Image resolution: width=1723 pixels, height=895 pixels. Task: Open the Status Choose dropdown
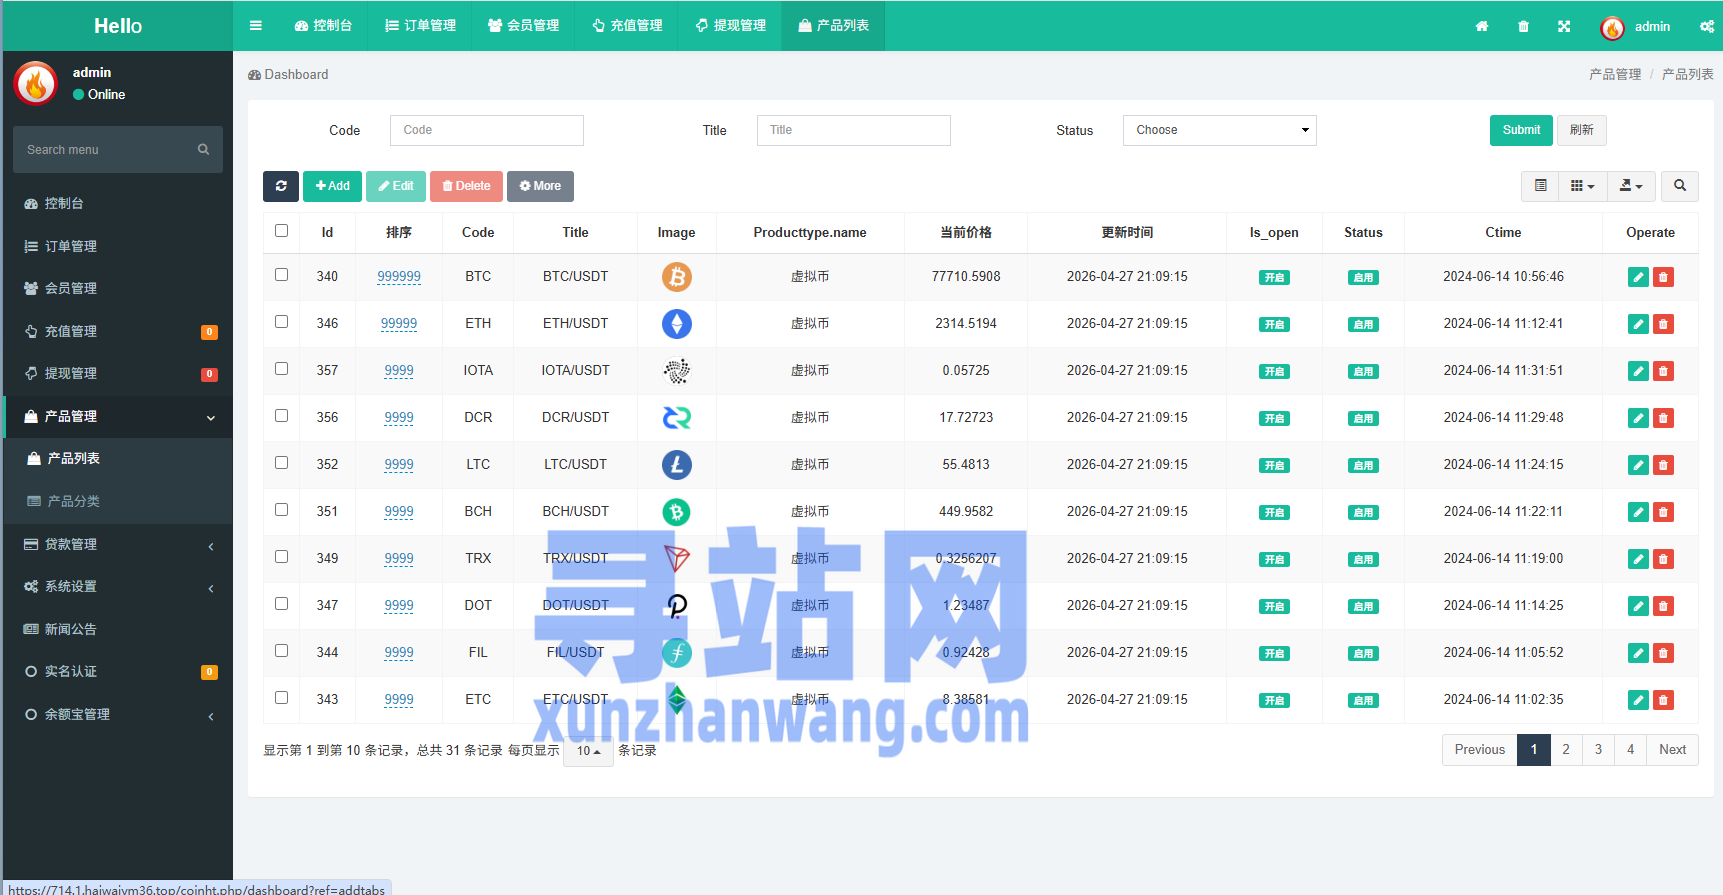click(x=1219, y=130)
